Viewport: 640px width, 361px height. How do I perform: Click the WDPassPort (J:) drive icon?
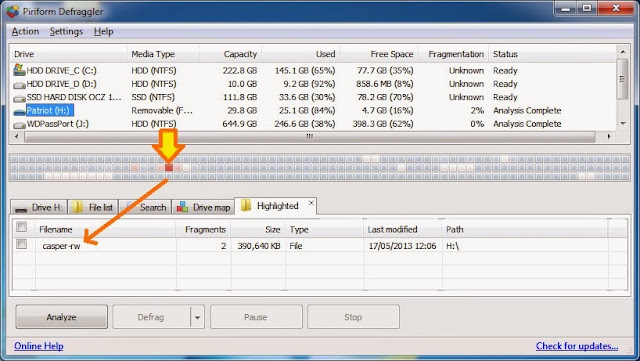(x=19, y=125)
